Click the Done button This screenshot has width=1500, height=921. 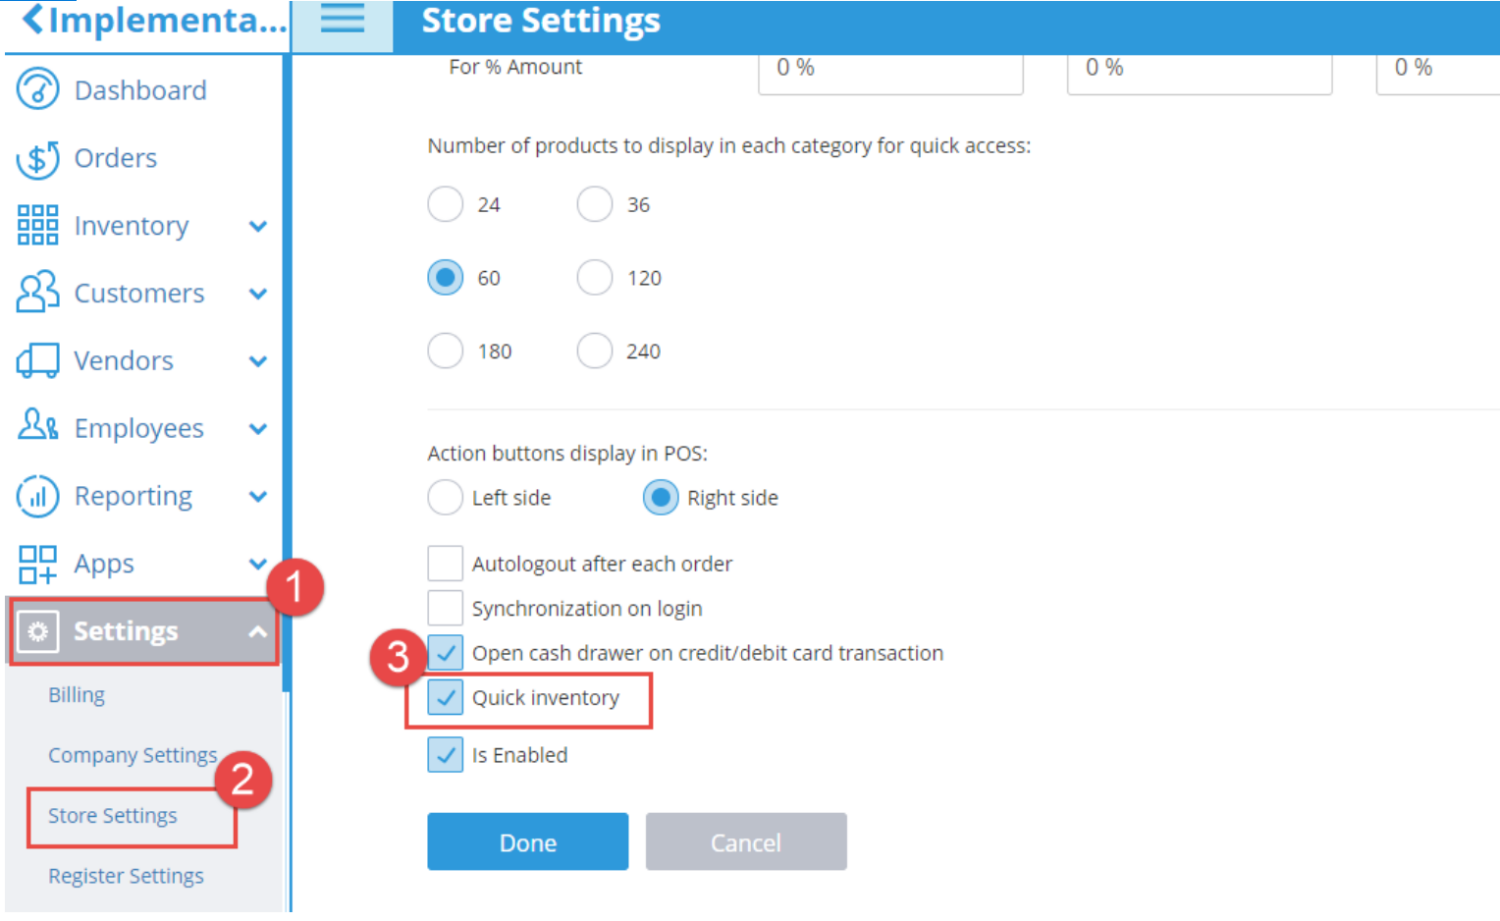point(527,841)
